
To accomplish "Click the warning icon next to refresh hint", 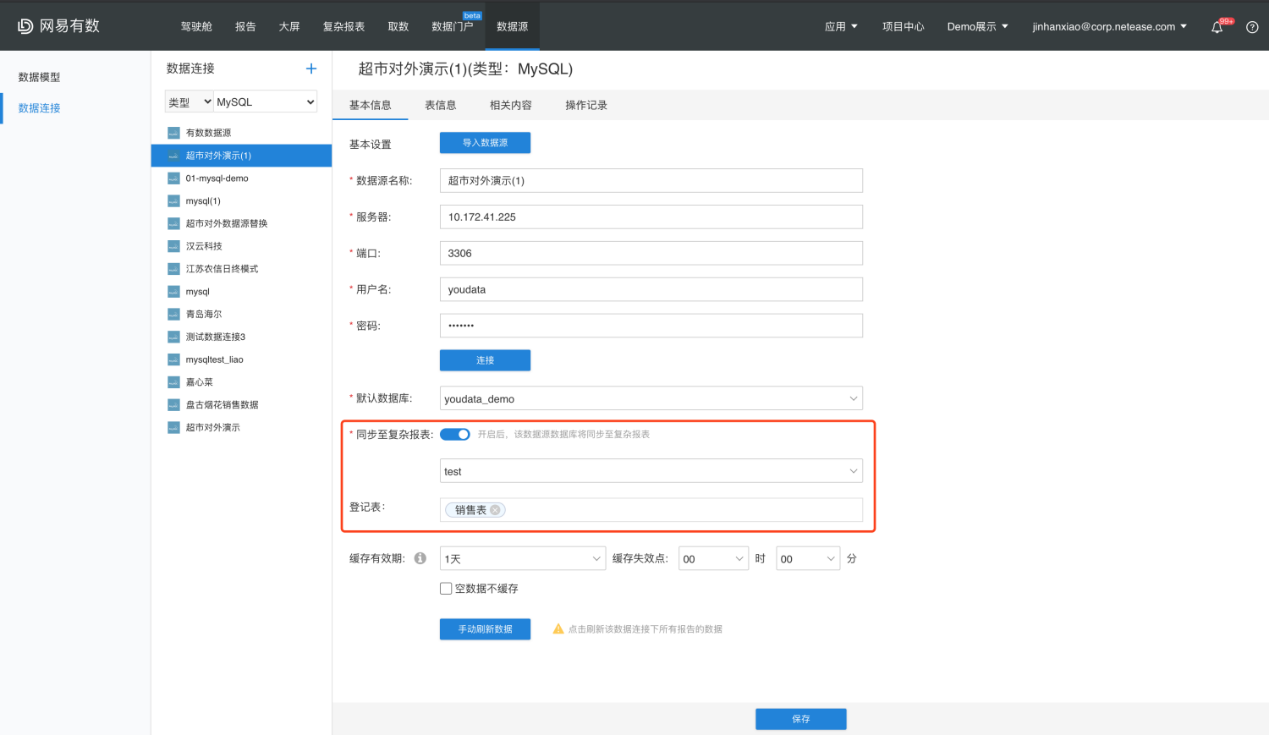I will click(x=558, y=629).
